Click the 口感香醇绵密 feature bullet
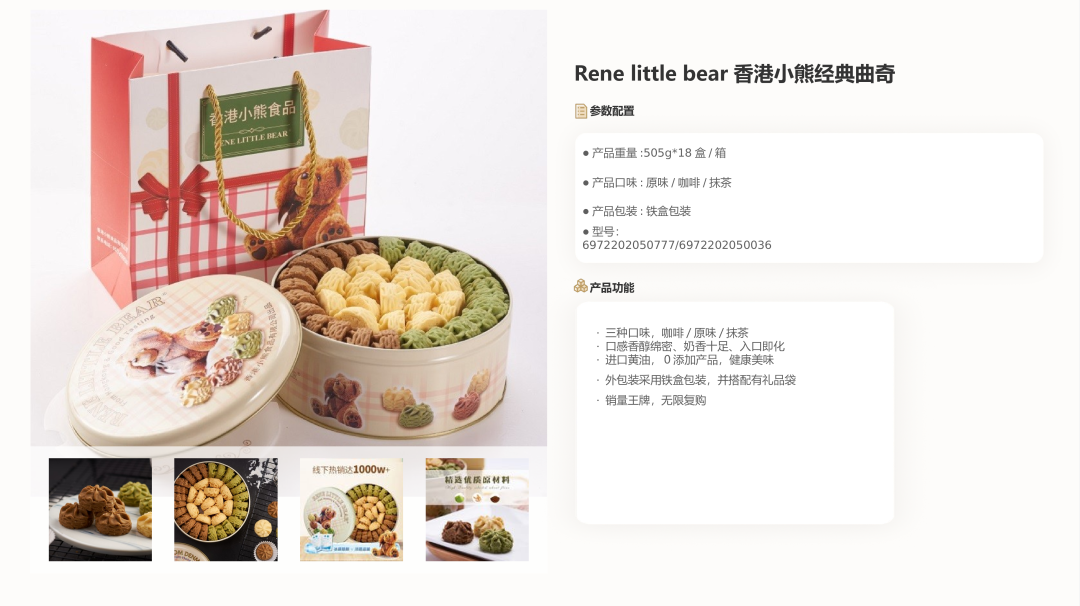This screenshot has width=1080, height=606. coord(690,346)
